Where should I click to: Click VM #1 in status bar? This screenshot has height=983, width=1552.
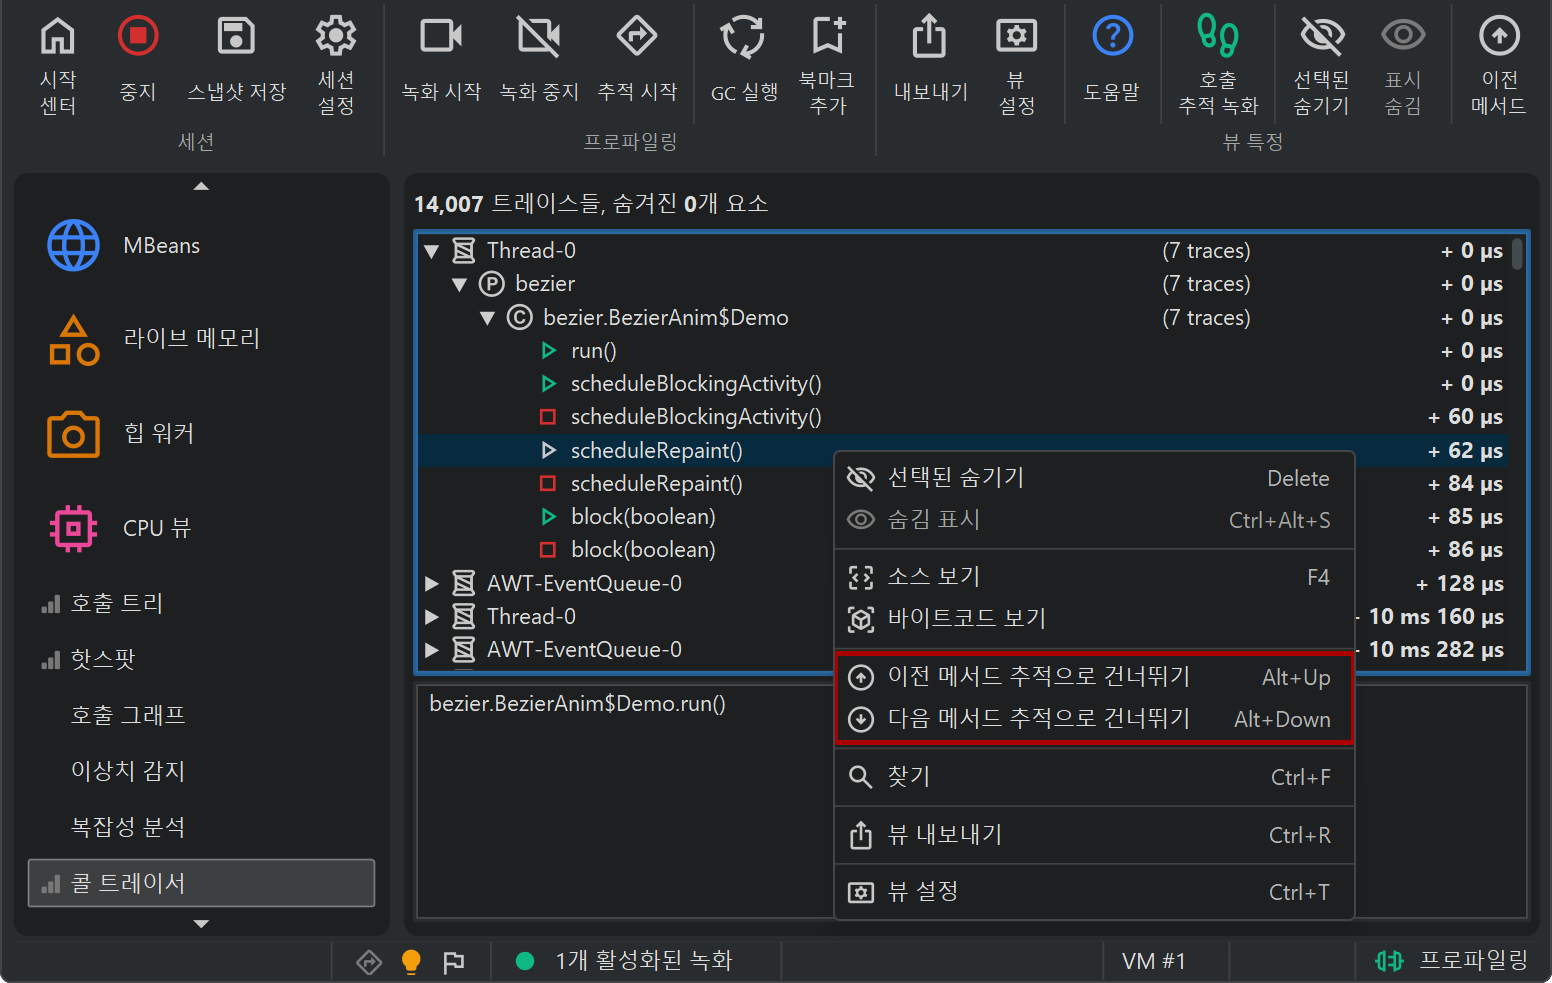pyautogui.click(x=1153, y=961)
